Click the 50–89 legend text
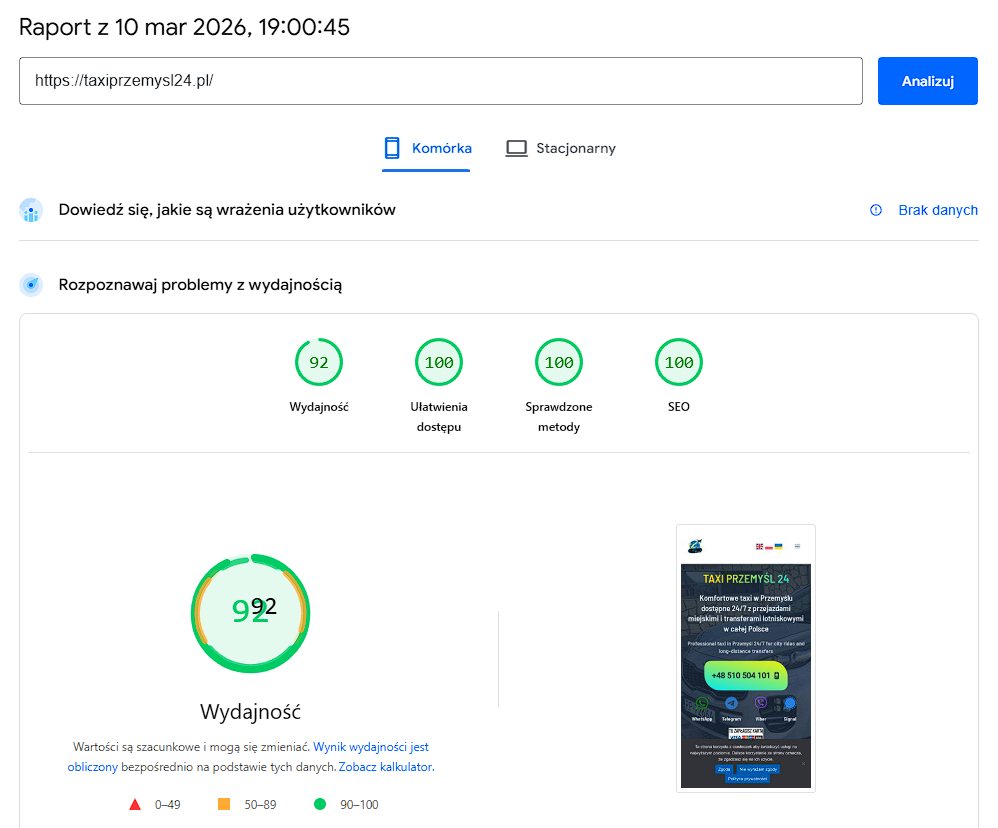This screenshot has height=828, width=998. [x=260, y=804]
